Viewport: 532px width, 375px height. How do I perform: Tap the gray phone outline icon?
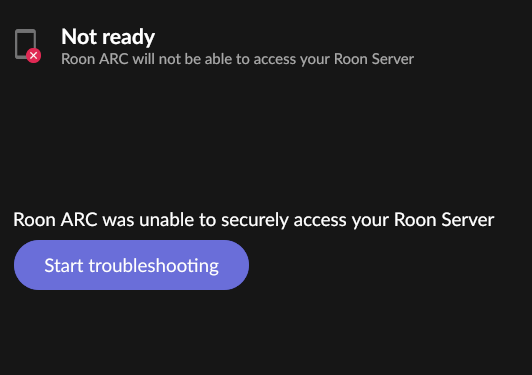[25, 44]
